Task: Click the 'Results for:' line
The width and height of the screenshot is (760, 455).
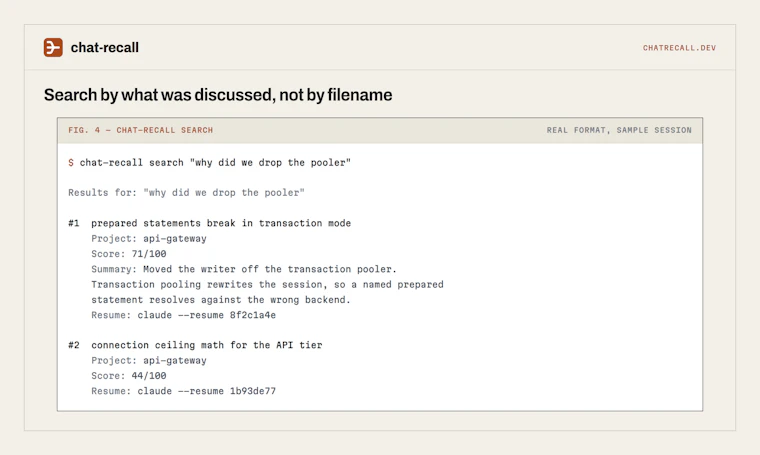Action: [186, 193]
